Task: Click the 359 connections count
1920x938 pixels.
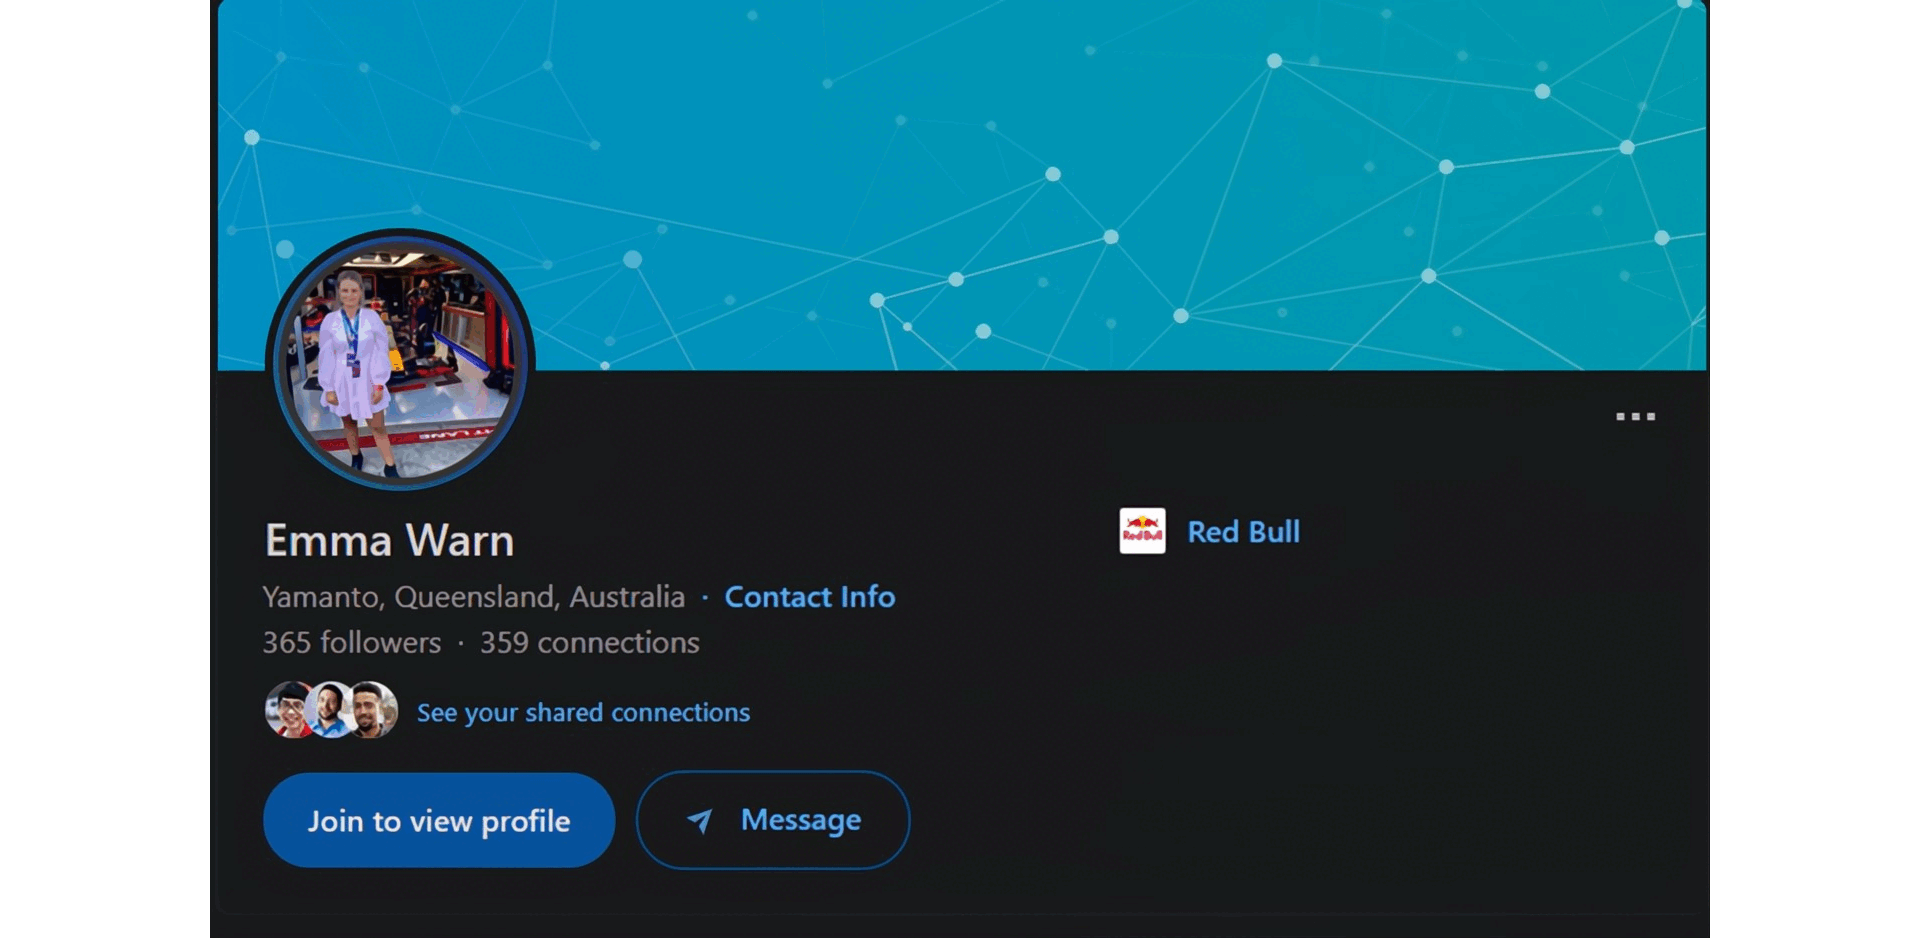Action: [x=589, y=642]
